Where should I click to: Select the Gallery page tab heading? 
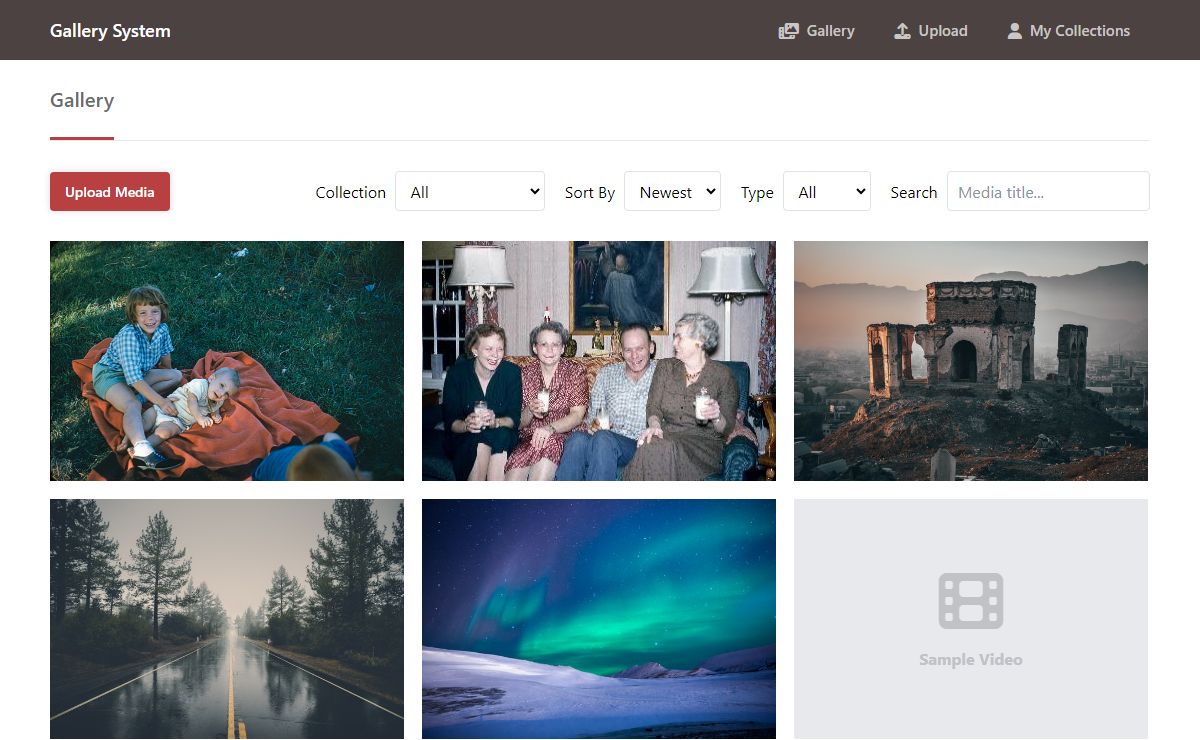coord(82,100)
